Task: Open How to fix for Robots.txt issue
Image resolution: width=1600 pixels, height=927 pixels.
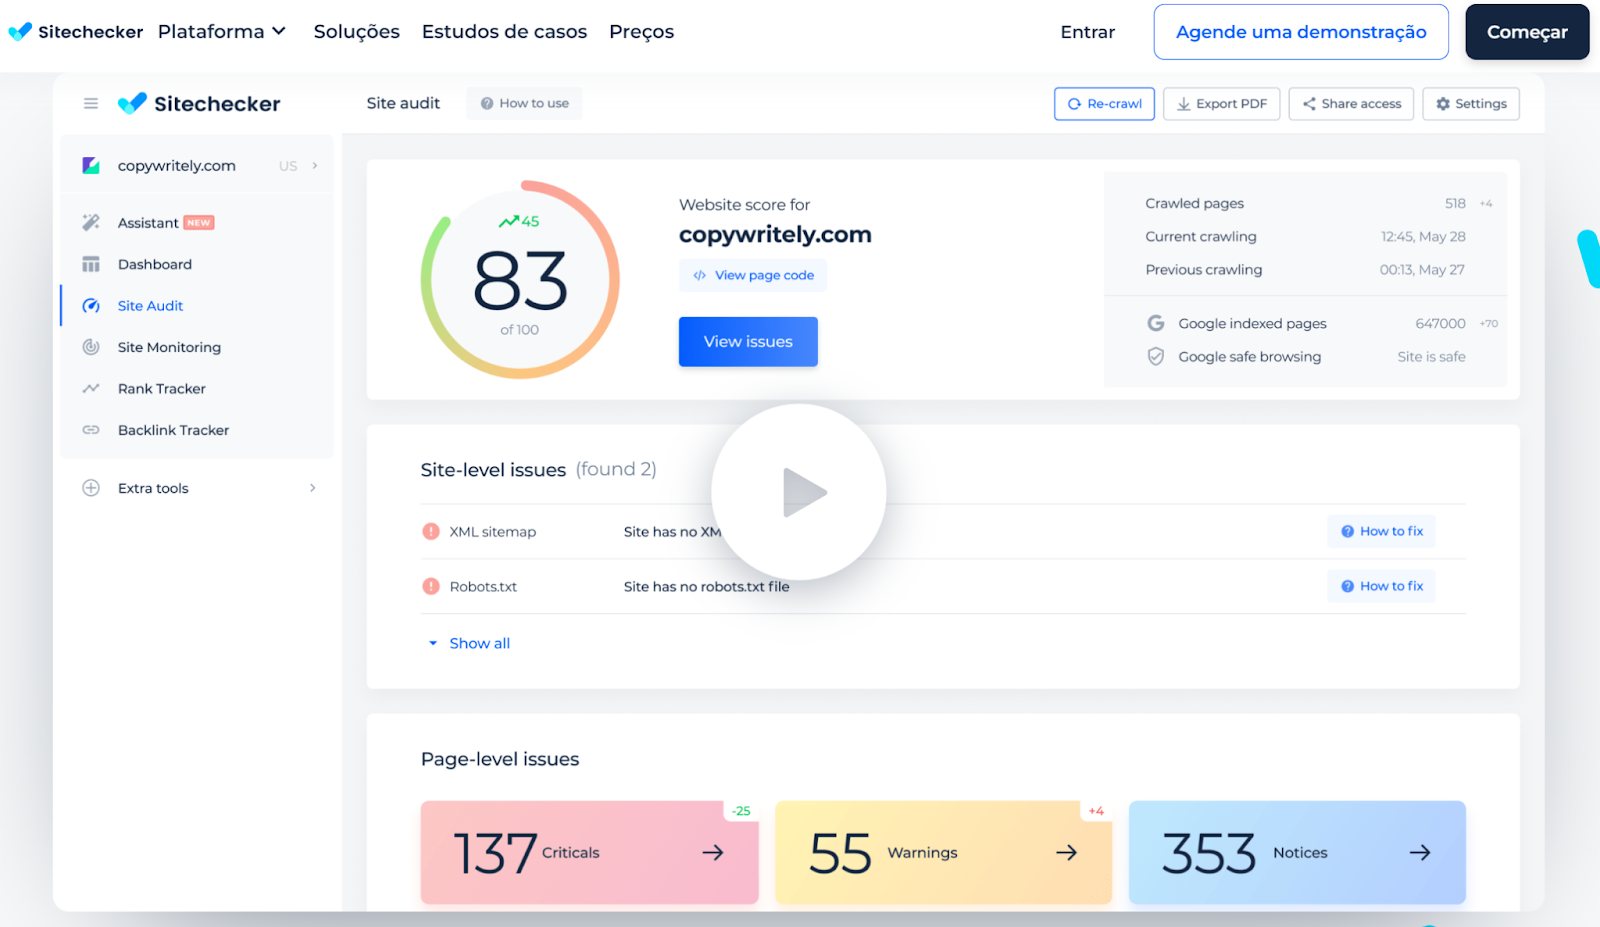Action: coord(1381,586)
